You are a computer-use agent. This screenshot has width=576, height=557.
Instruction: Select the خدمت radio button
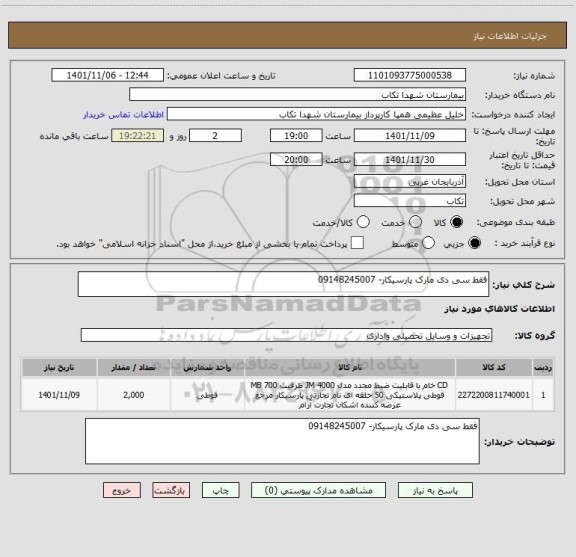(x=415, y=222)
